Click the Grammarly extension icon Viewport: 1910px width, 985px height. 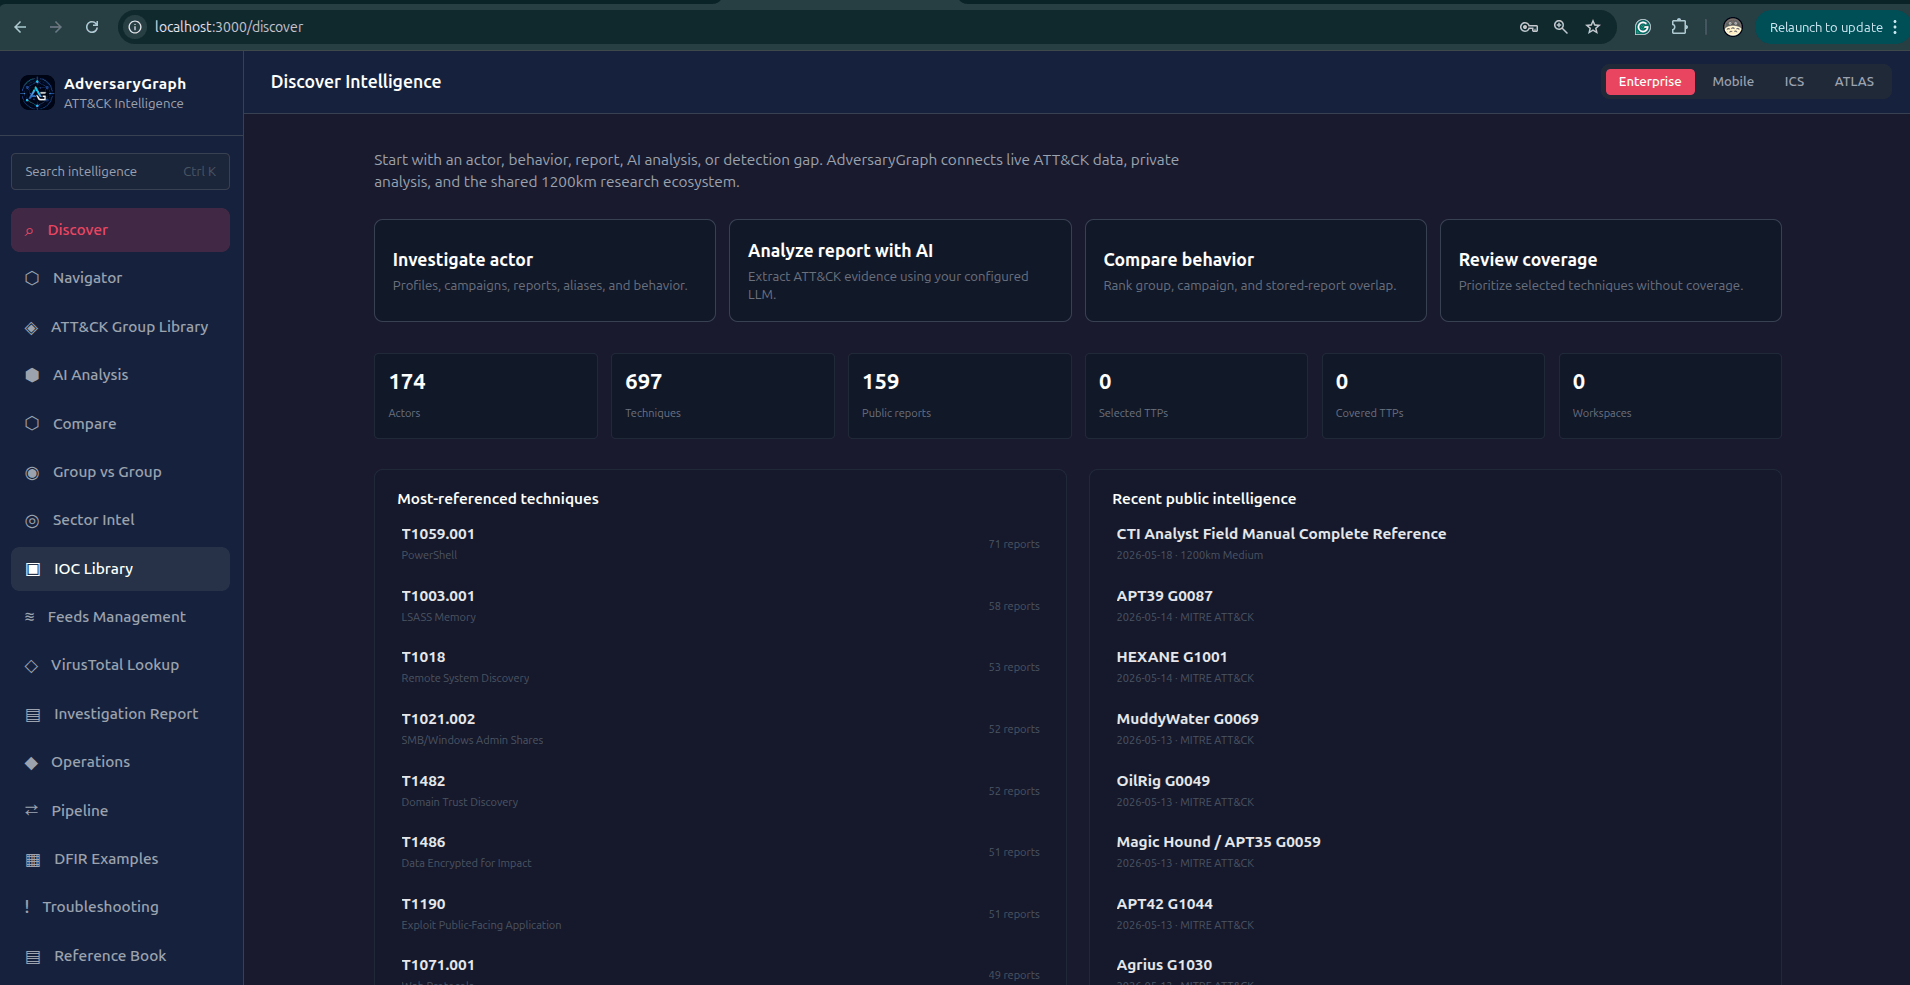(x=1643, y=27)
